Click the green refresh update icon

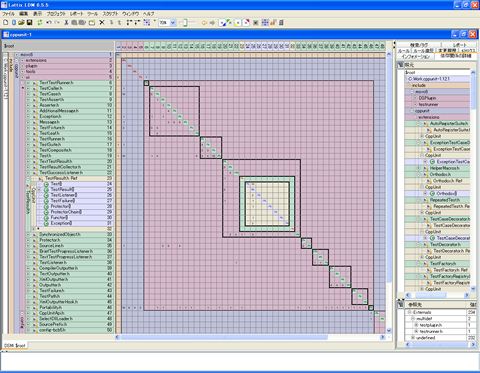click(x=40, y=22)
